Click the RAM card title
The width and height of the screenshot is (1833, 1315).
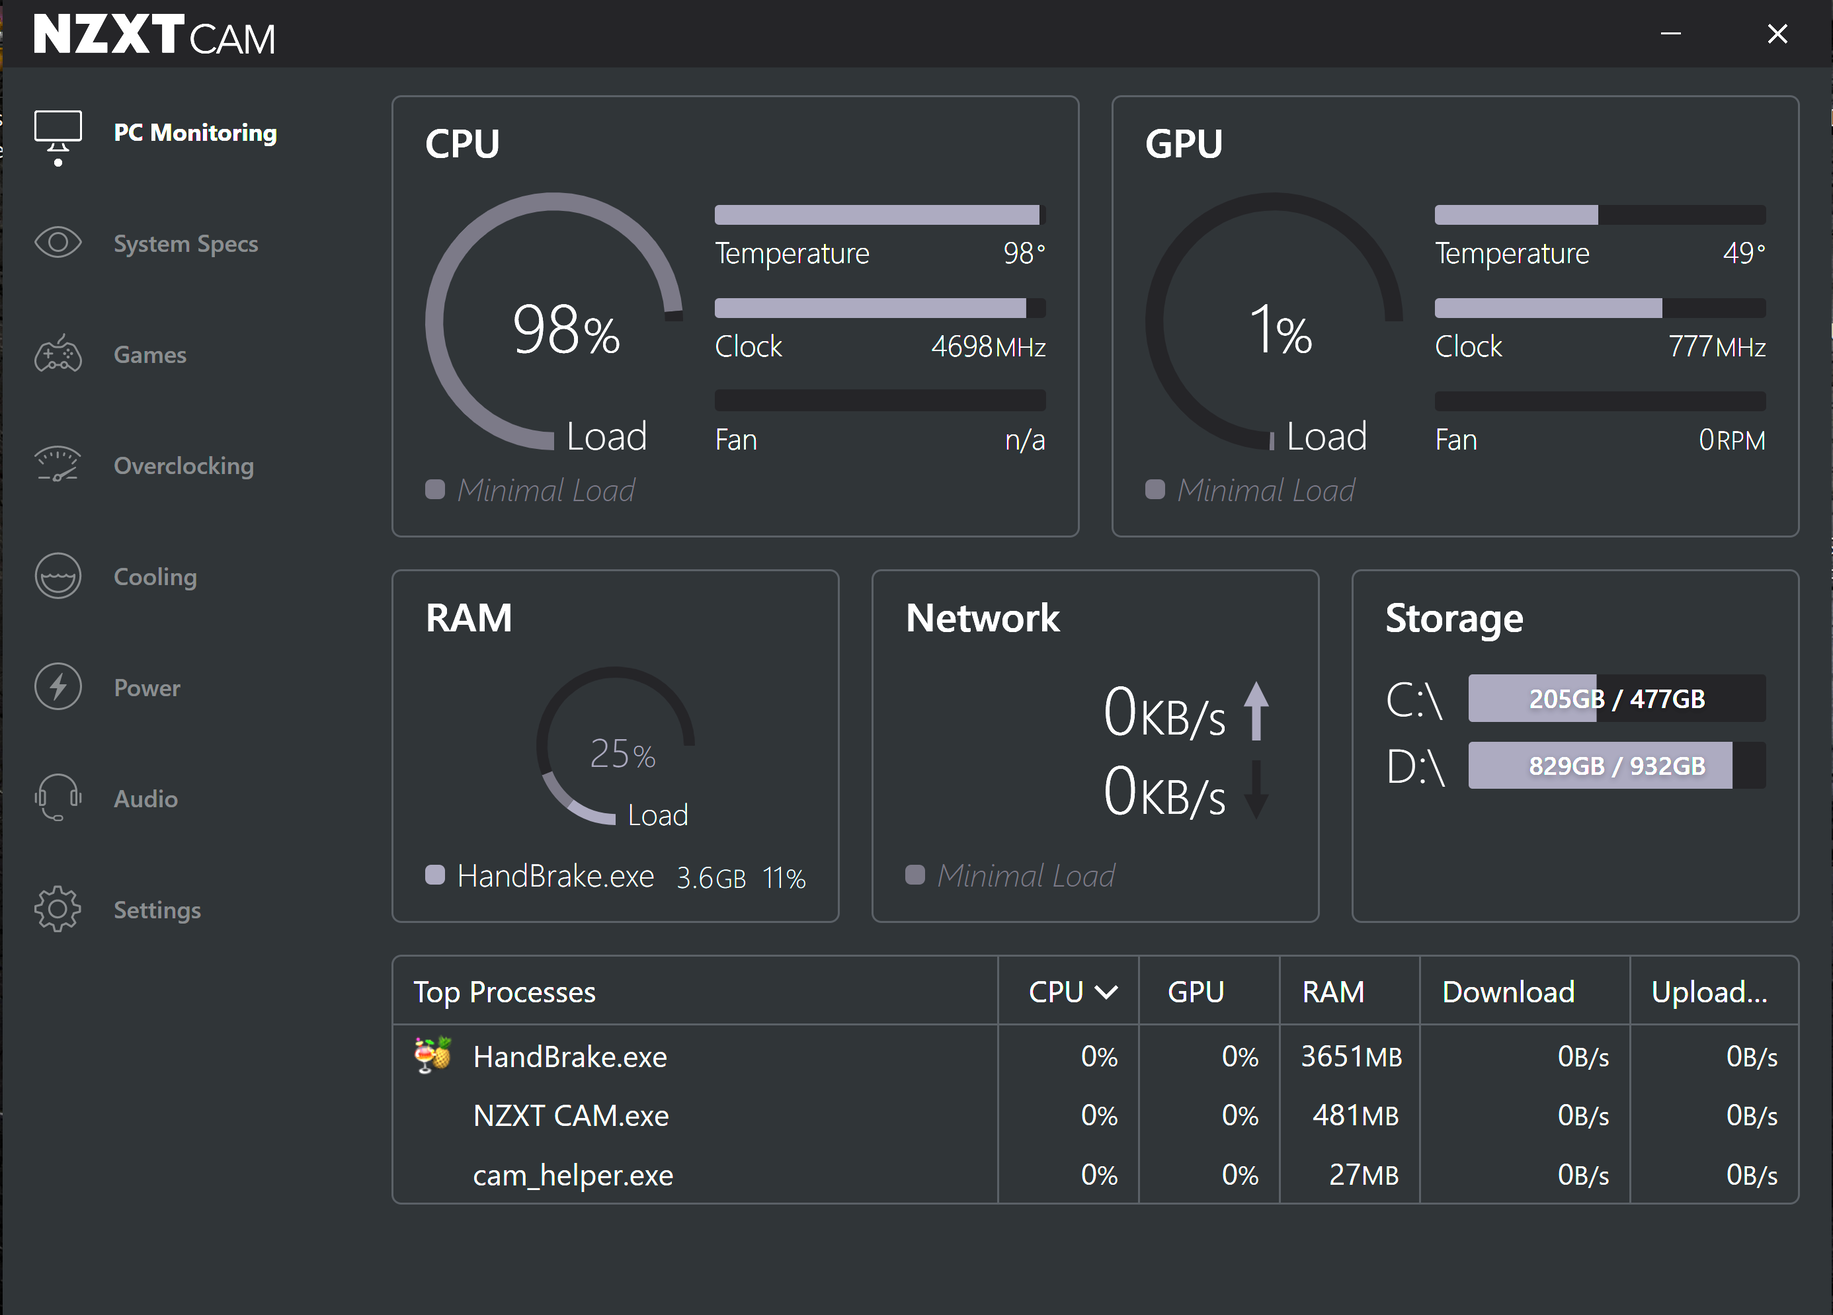pyautogui.click(x=469, y=618)
